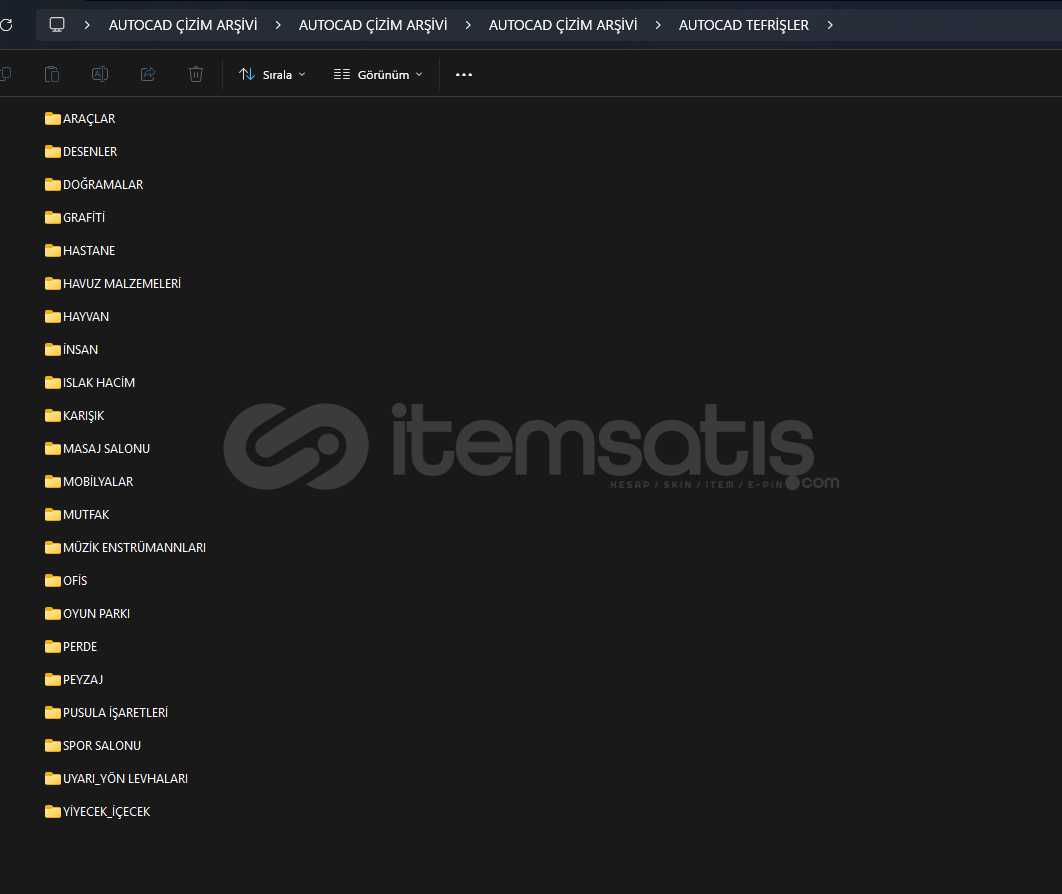The image size is (1062, 894).
Task: Click the Delete trash can icon
Action: click(196, 74)
